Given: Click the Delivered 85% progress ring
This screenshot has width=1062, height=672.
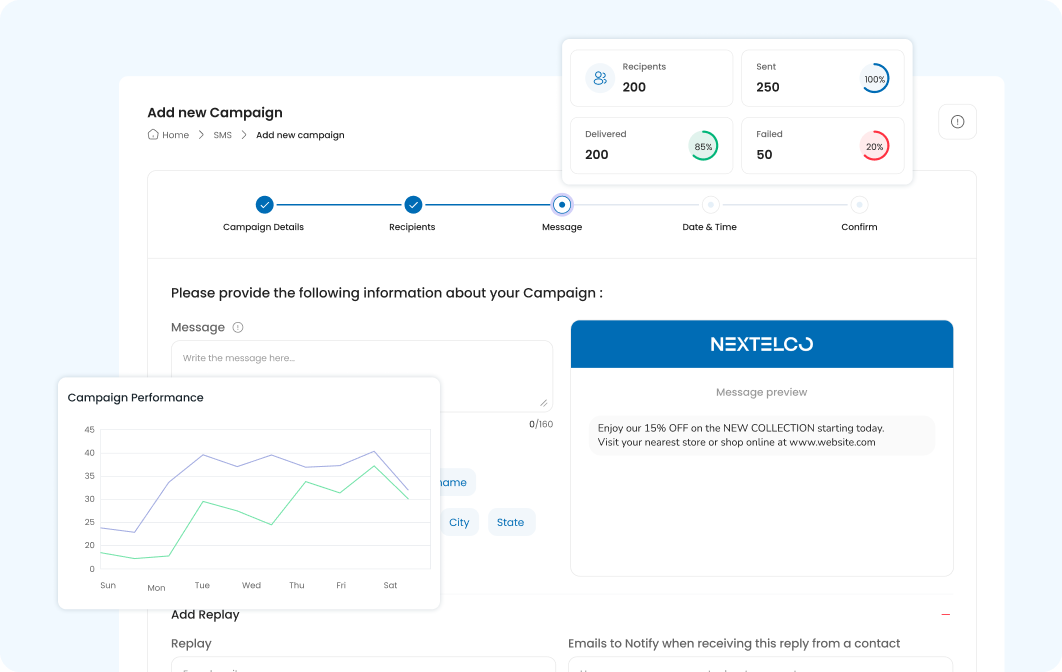Looking at the screenshot, I should tap(703, 146).
